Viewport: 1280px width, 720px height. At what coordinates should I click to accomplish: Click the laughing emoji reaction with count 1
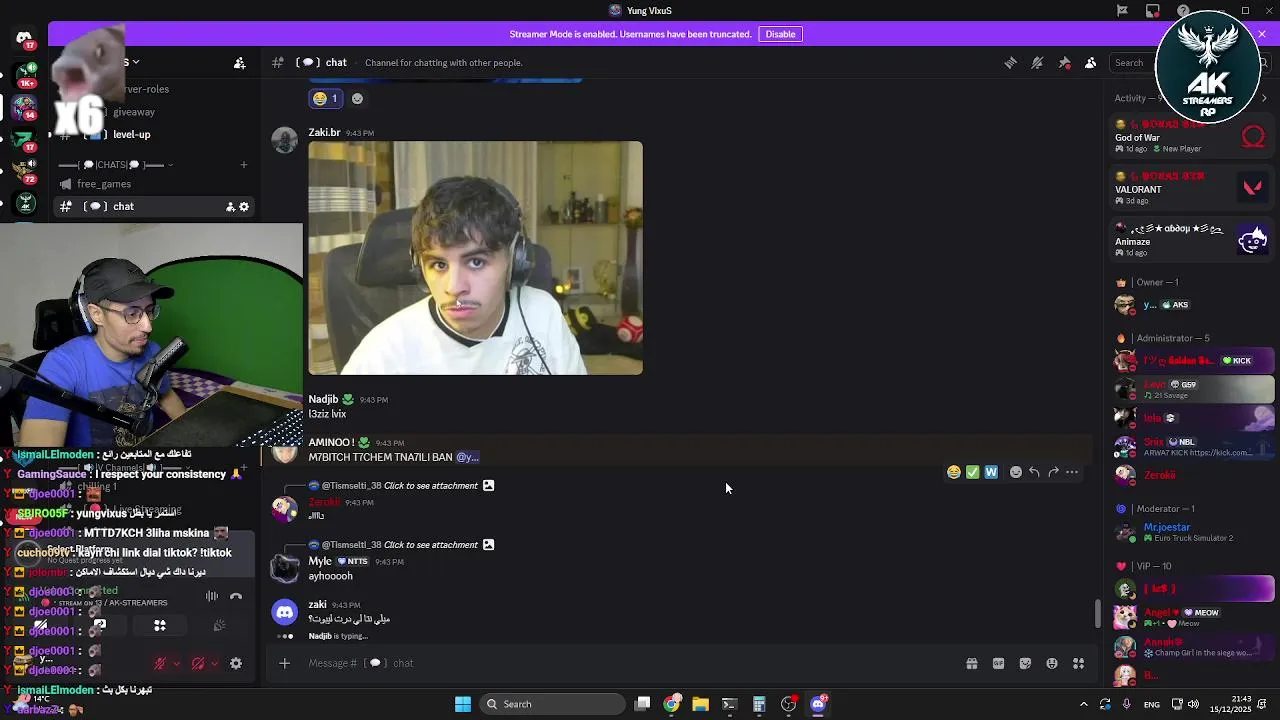click(x=325, y=98)
